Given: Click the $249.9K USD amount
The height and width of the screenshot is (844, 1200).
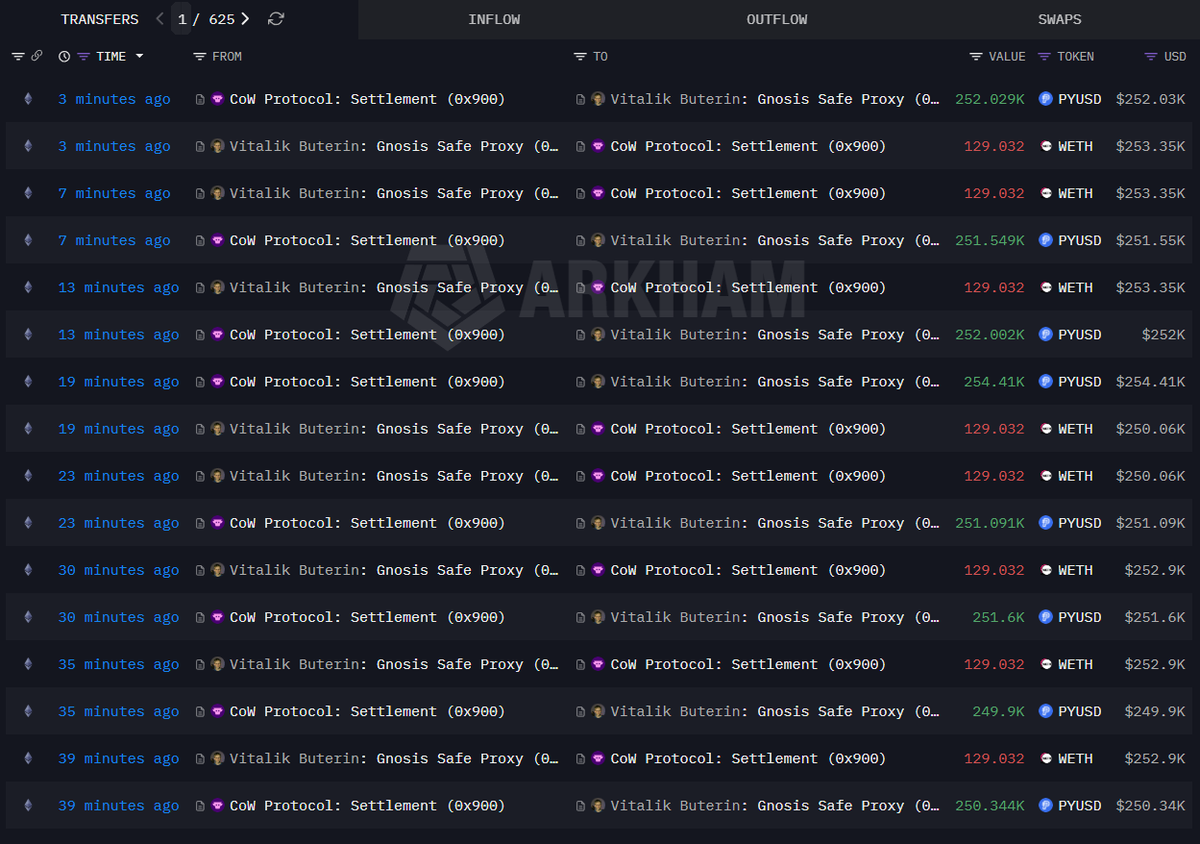Looking at the screenshot, I should (x=1155, y=712).
